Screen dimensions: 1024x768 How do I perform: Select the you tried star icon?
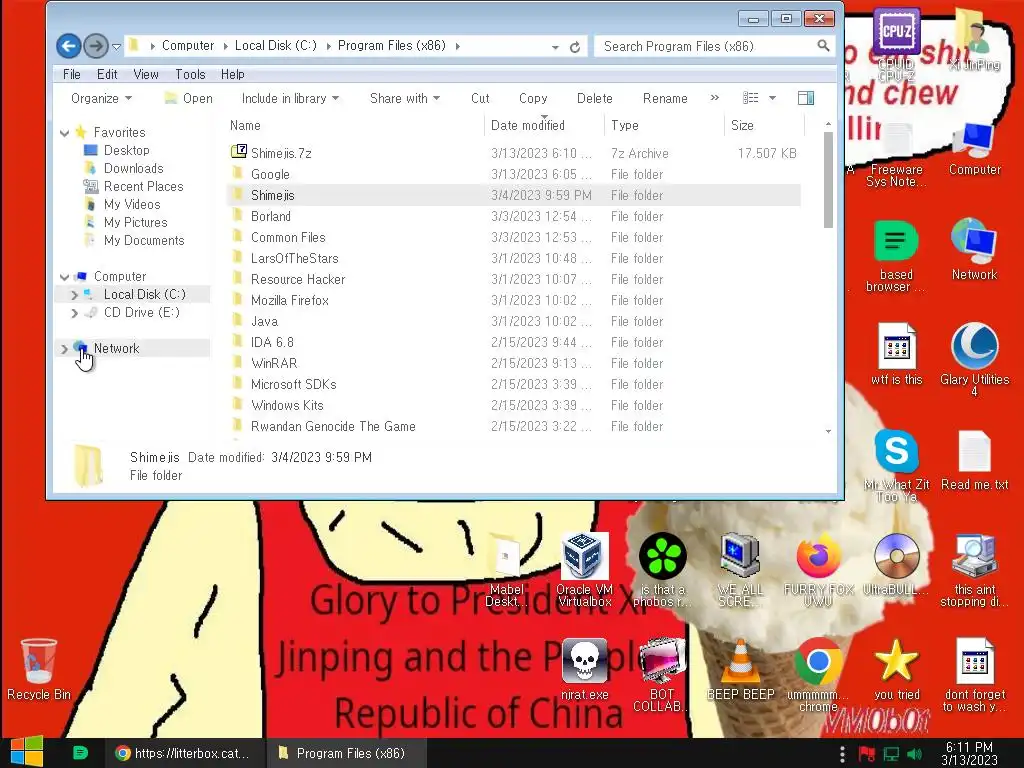click(896, 669)
